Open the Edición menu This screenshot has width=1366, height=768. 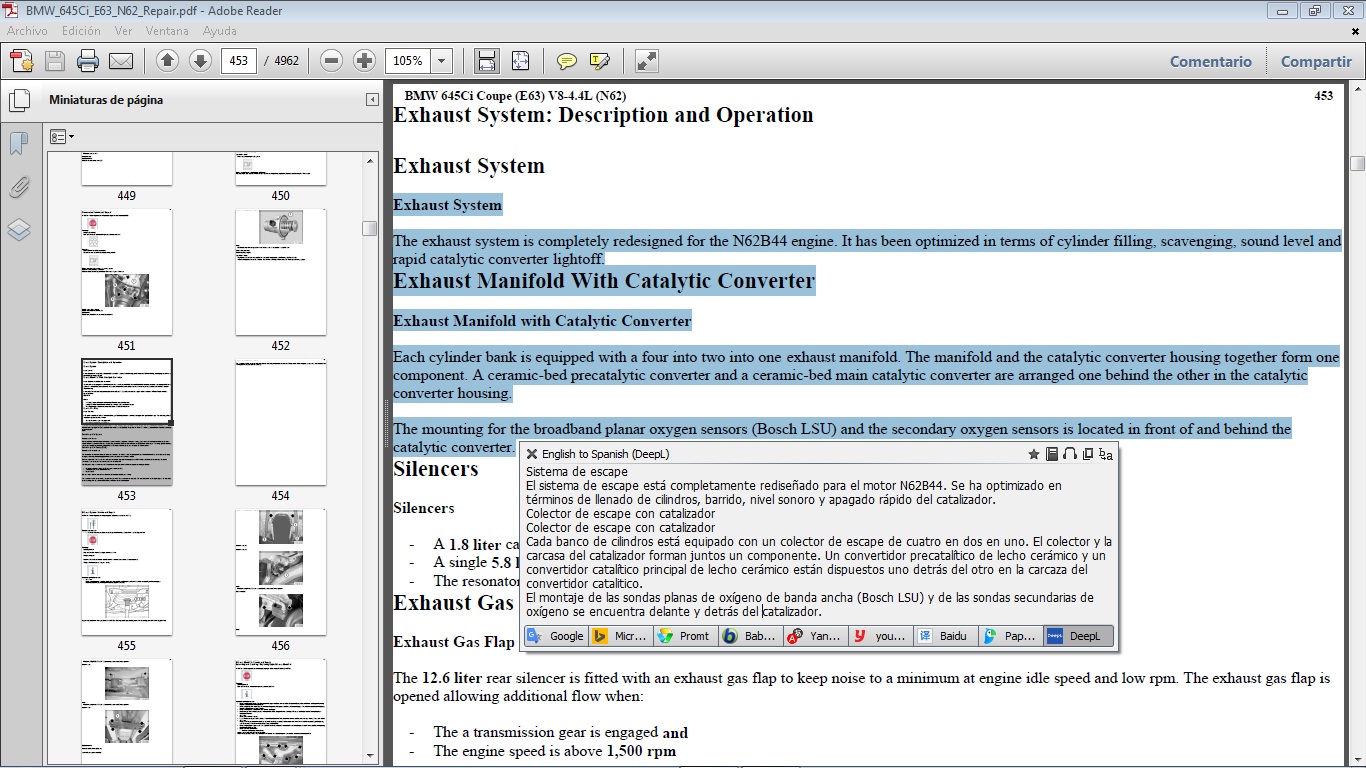(x=81, y=31)
